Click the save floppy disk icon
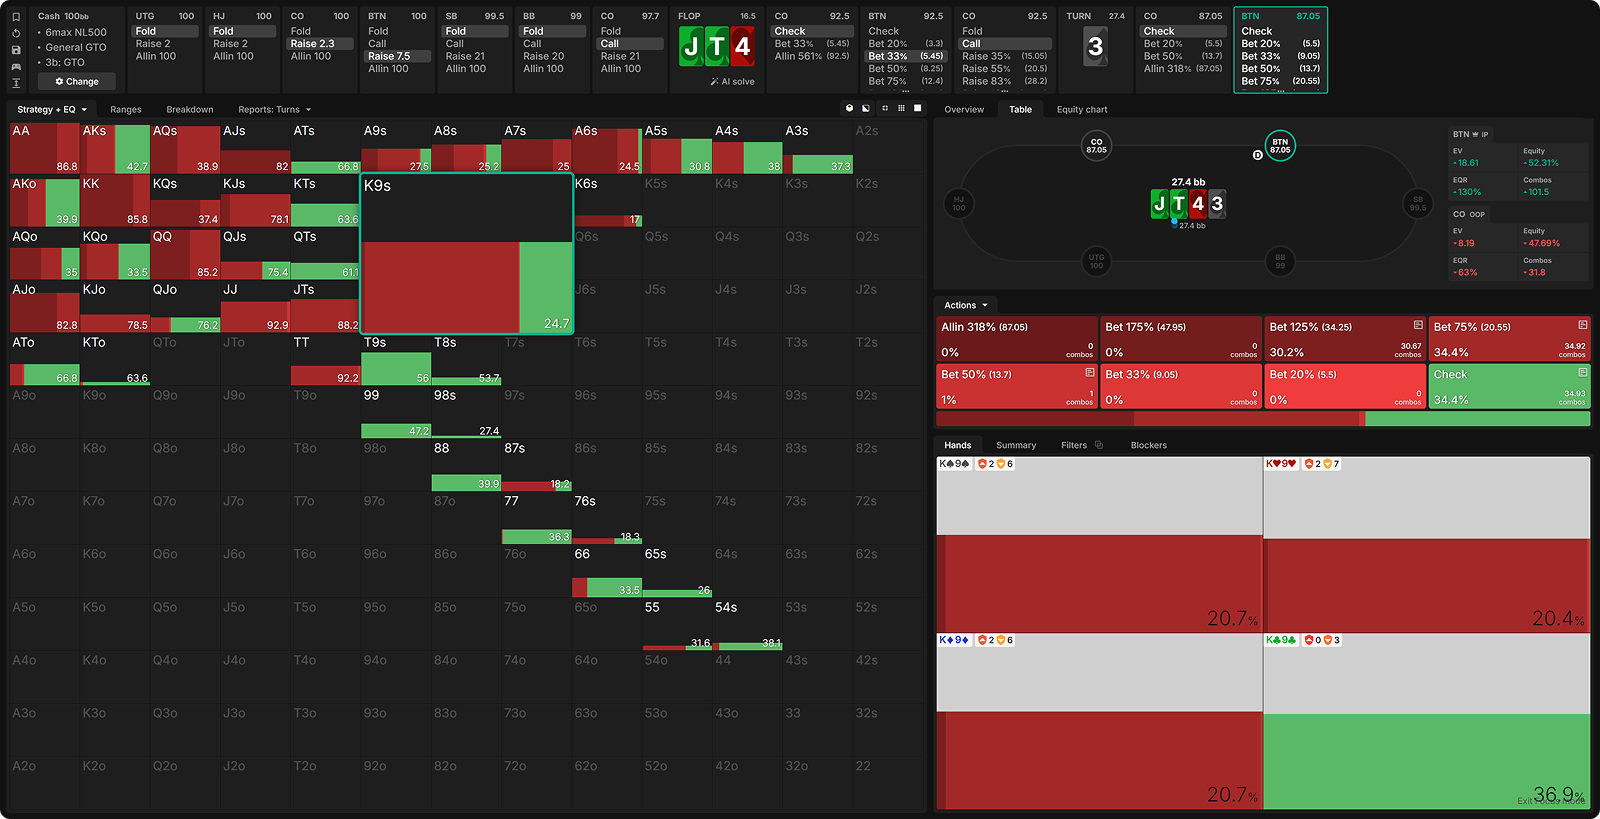The width and height of the screenshot is (1600, 819). click(x=16, y=50)
